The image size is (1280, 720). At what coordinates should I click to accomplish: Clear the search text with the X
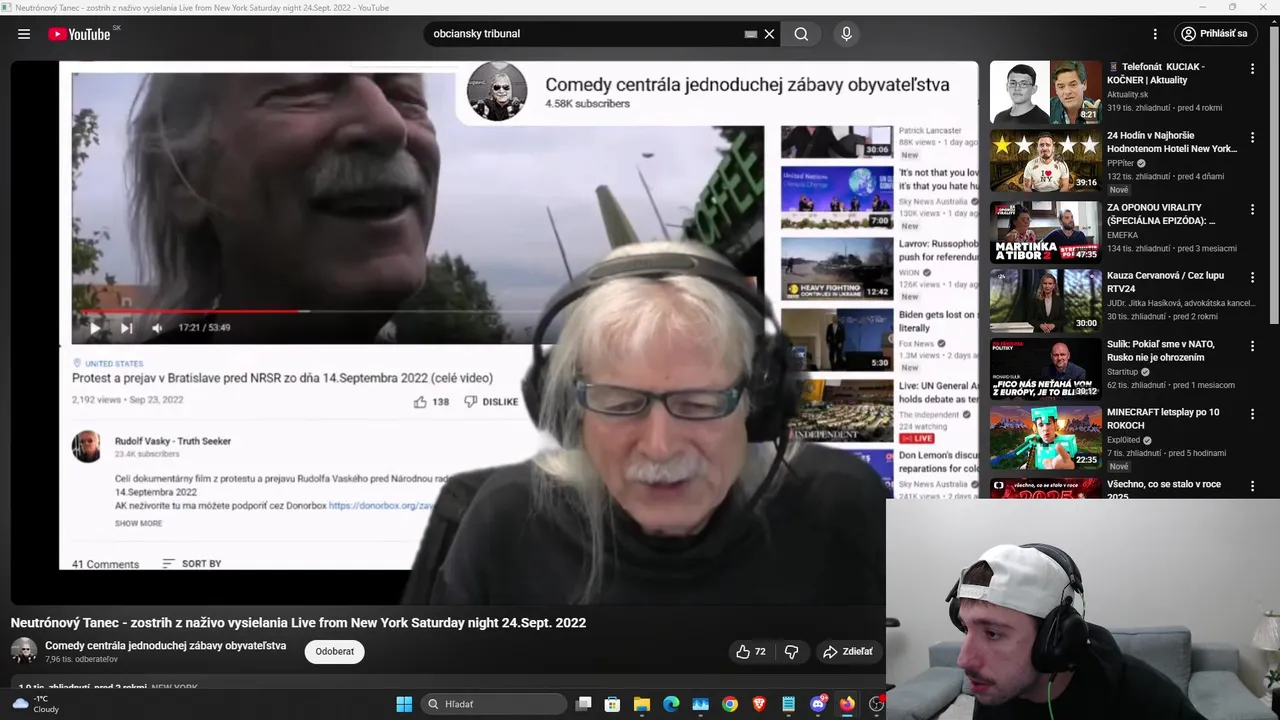769,34
